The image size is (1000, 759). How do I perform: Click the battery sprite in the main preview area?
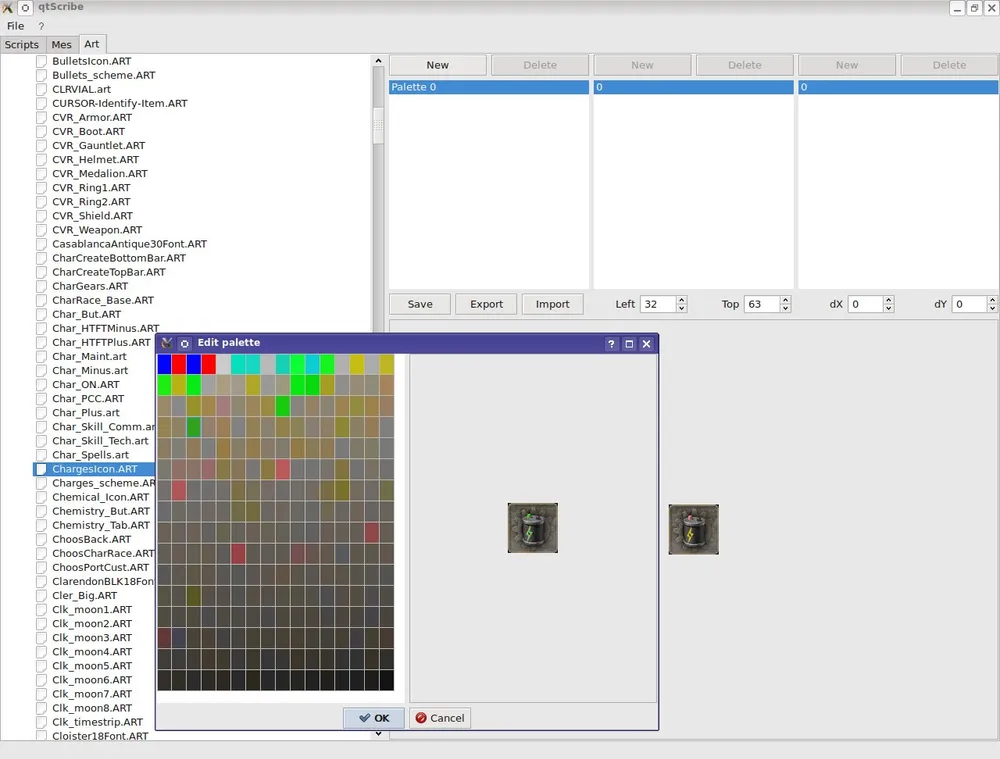[693, 529]
